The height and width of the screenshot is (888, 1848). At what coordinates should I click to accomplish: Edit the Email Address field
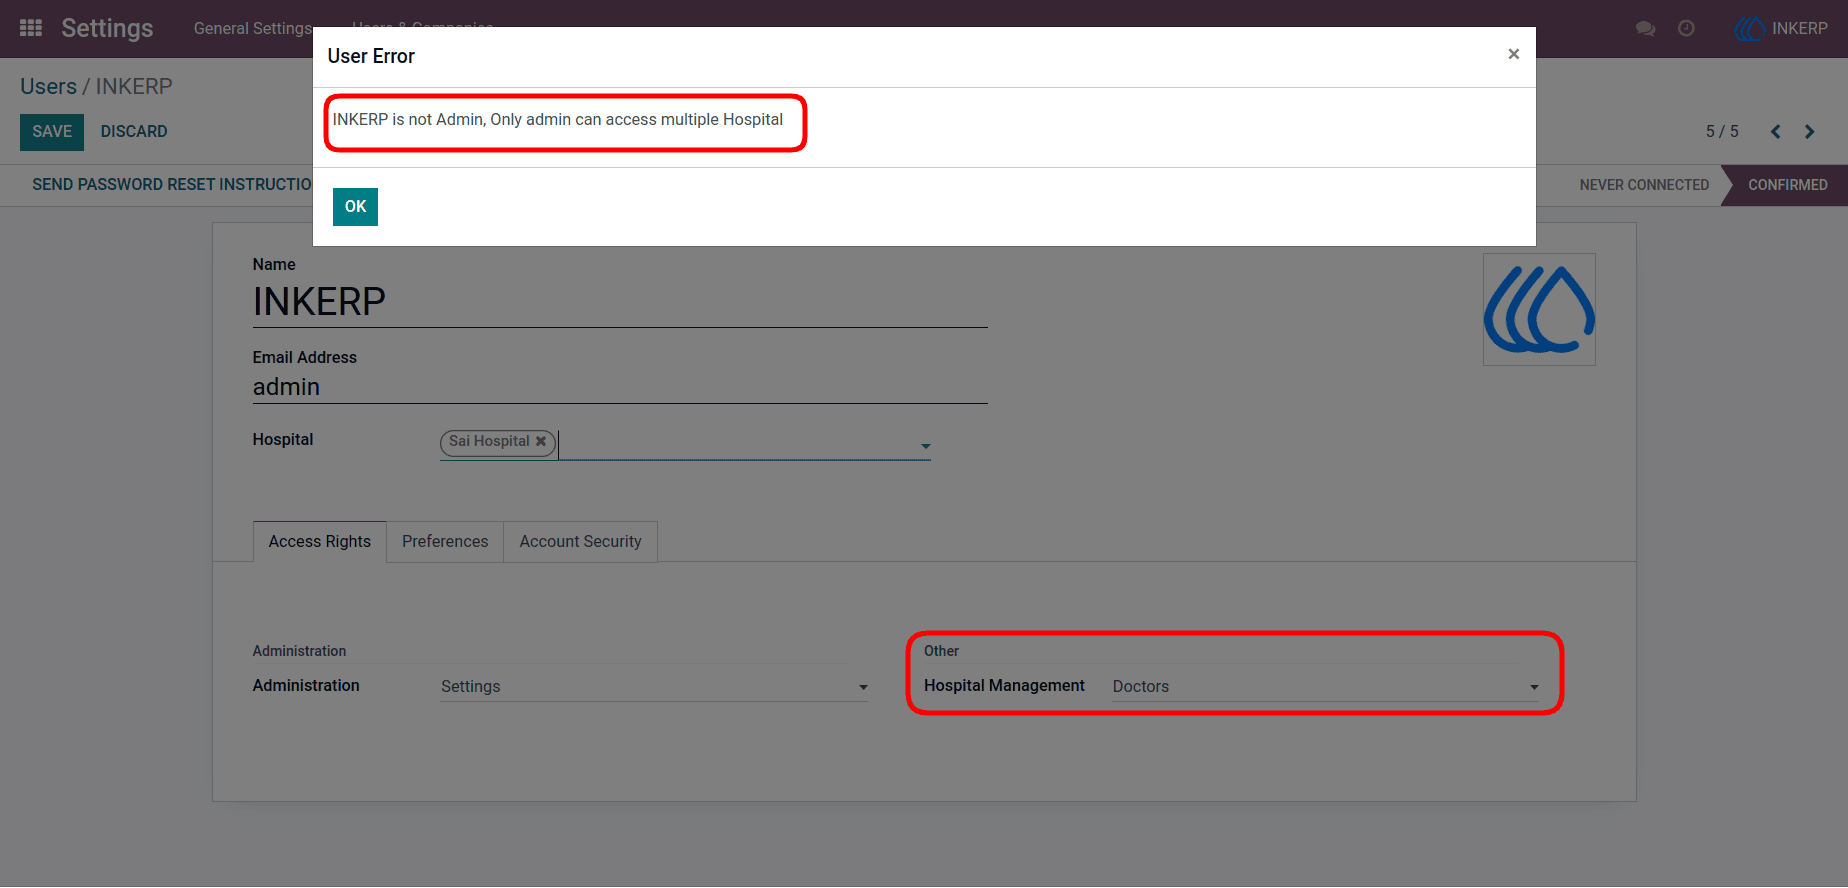620,387
